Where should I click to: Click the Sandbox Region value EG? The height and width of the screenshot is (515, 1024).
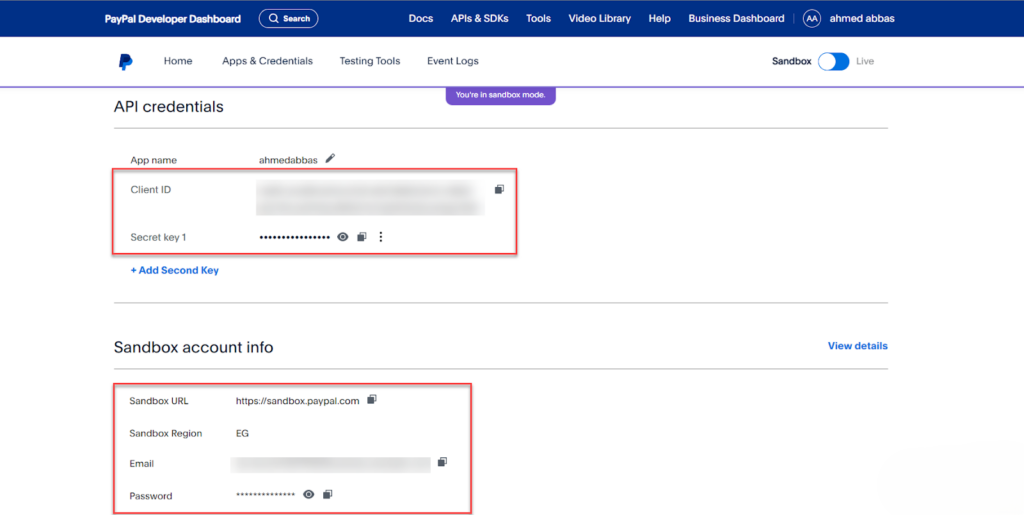pyautogui.click(x=242, y=433)
